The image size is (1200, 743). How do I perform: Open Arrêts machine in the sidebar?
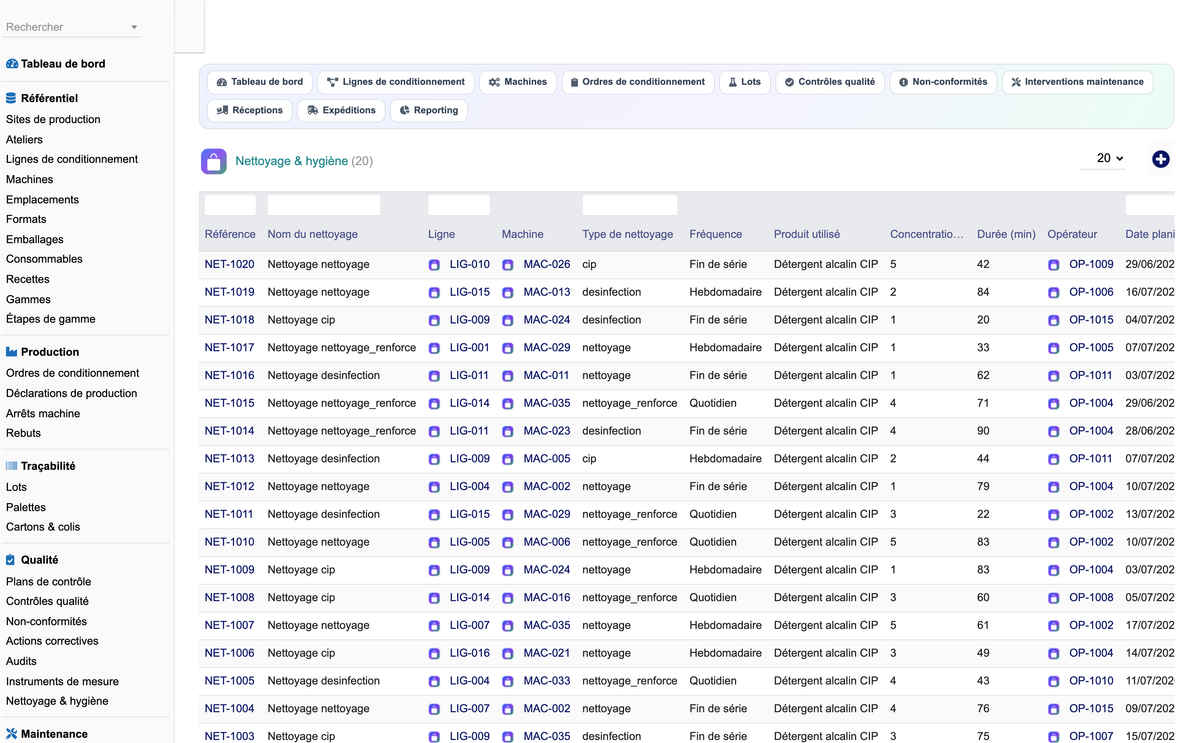coord(43,414)
